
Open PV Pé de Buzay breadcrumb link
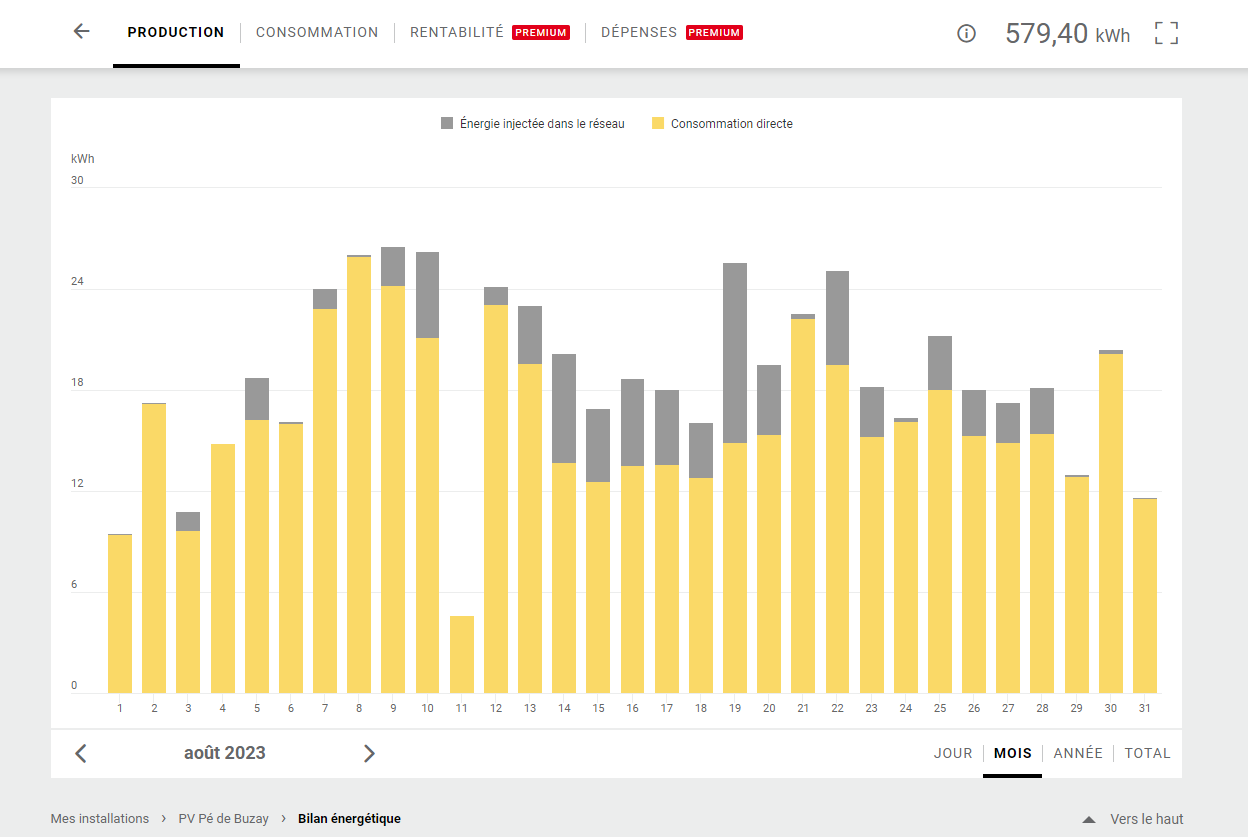(223, 819)
